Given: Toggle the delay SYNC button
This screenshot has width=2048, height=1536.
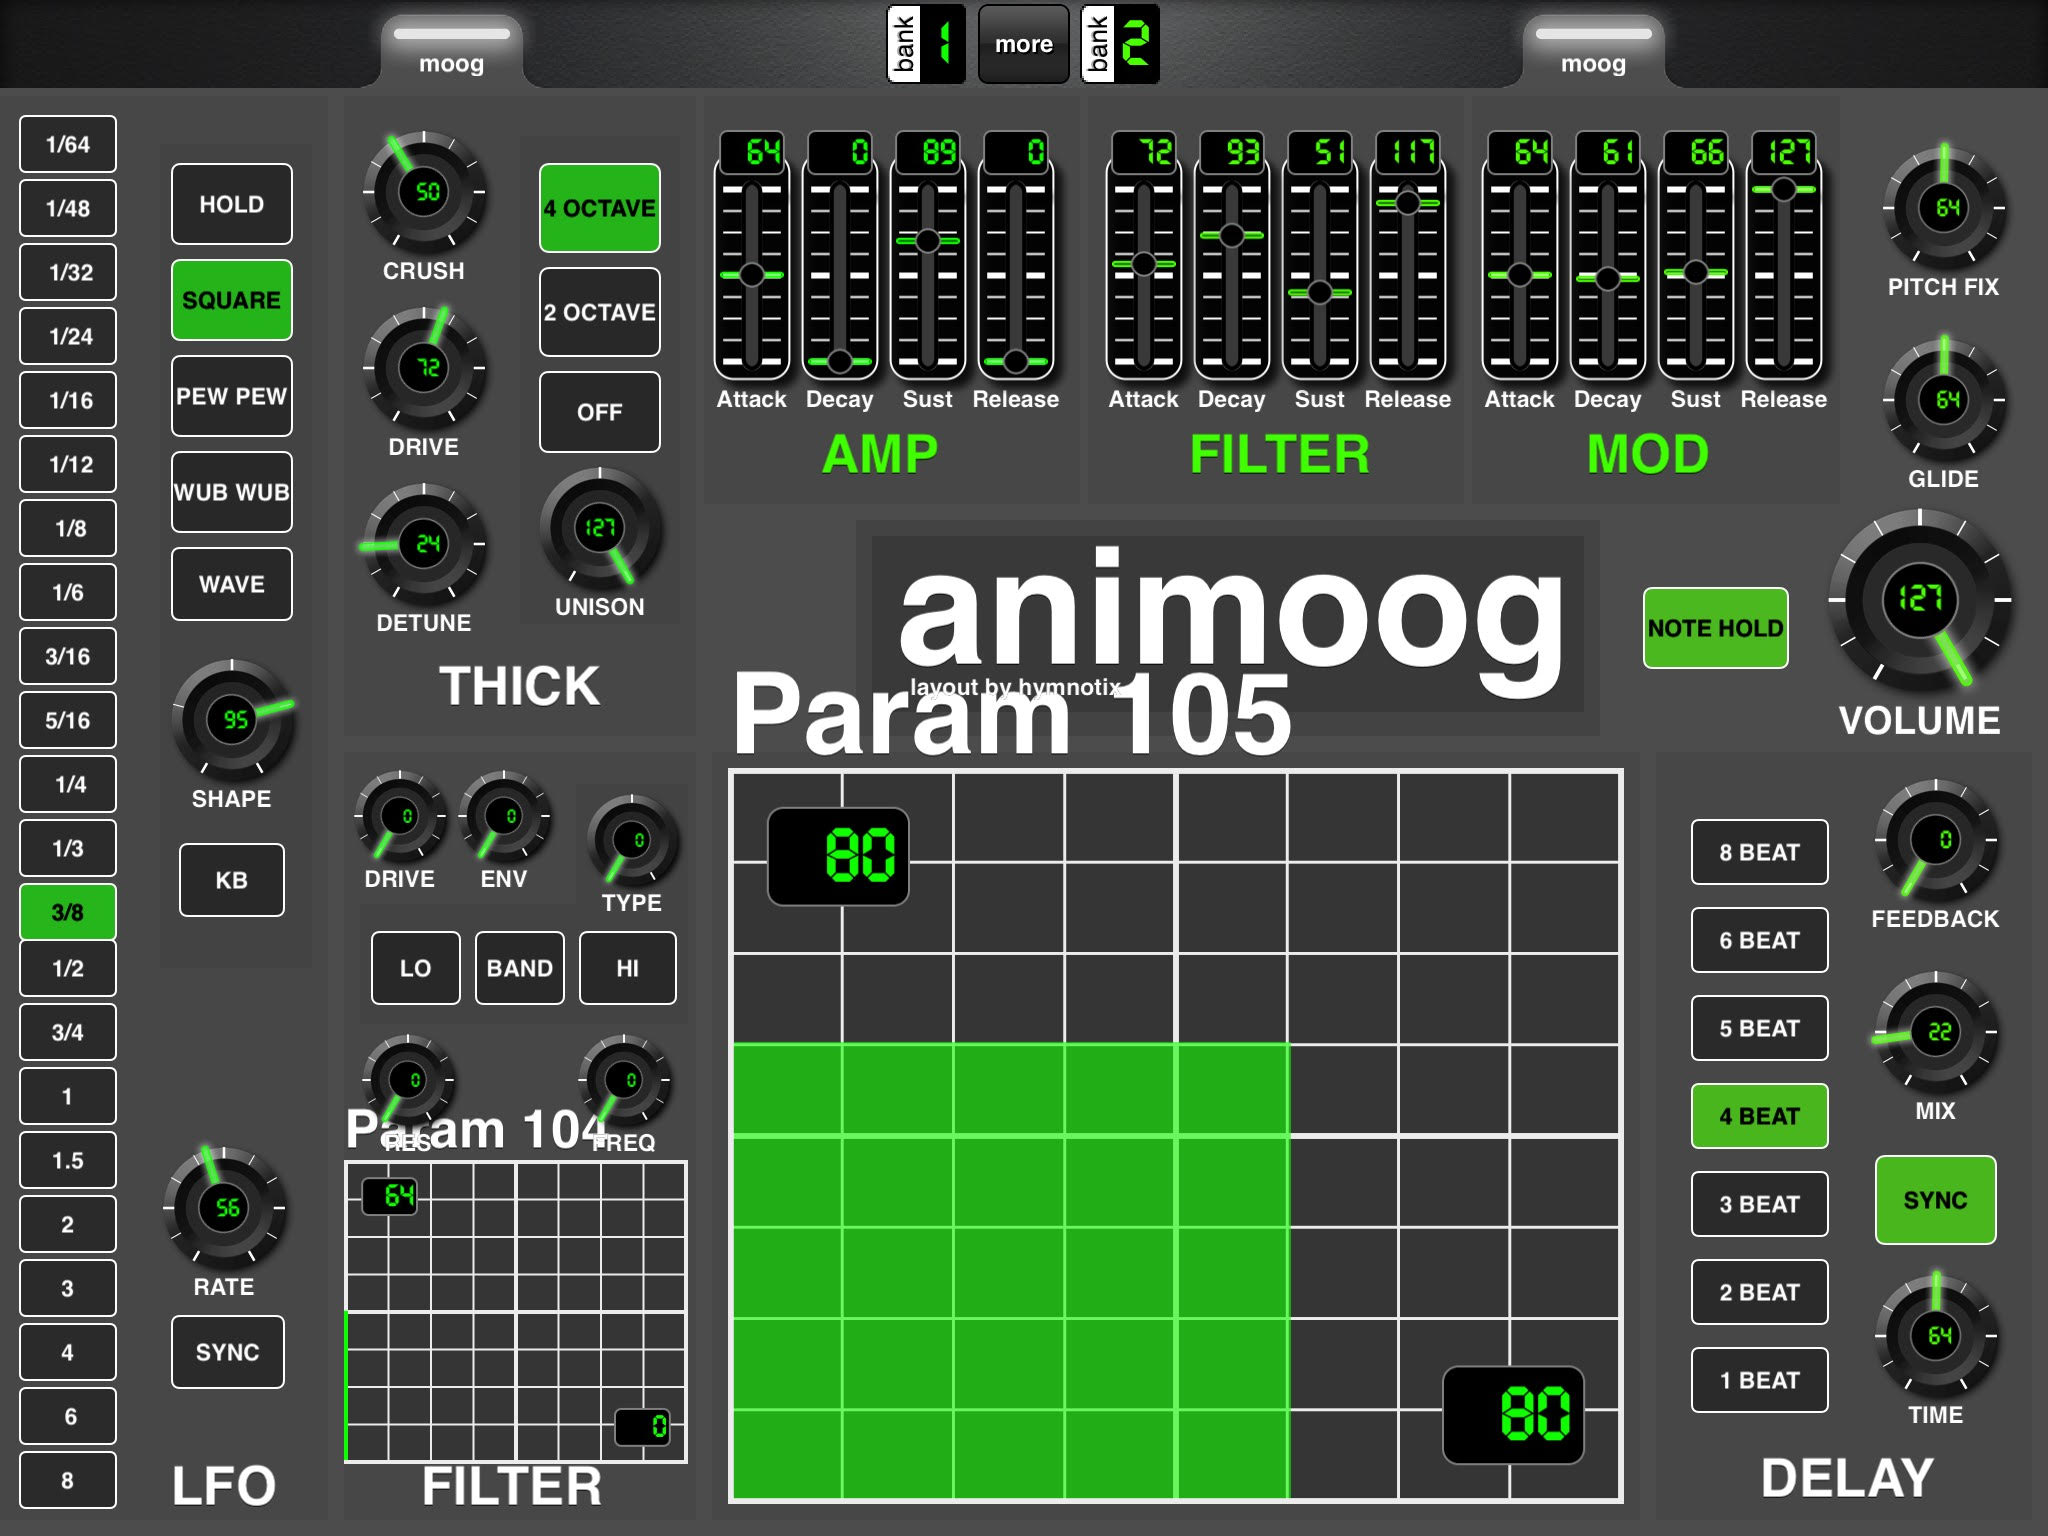Looking at the screenshot, I should (x=1936, y=1200).
